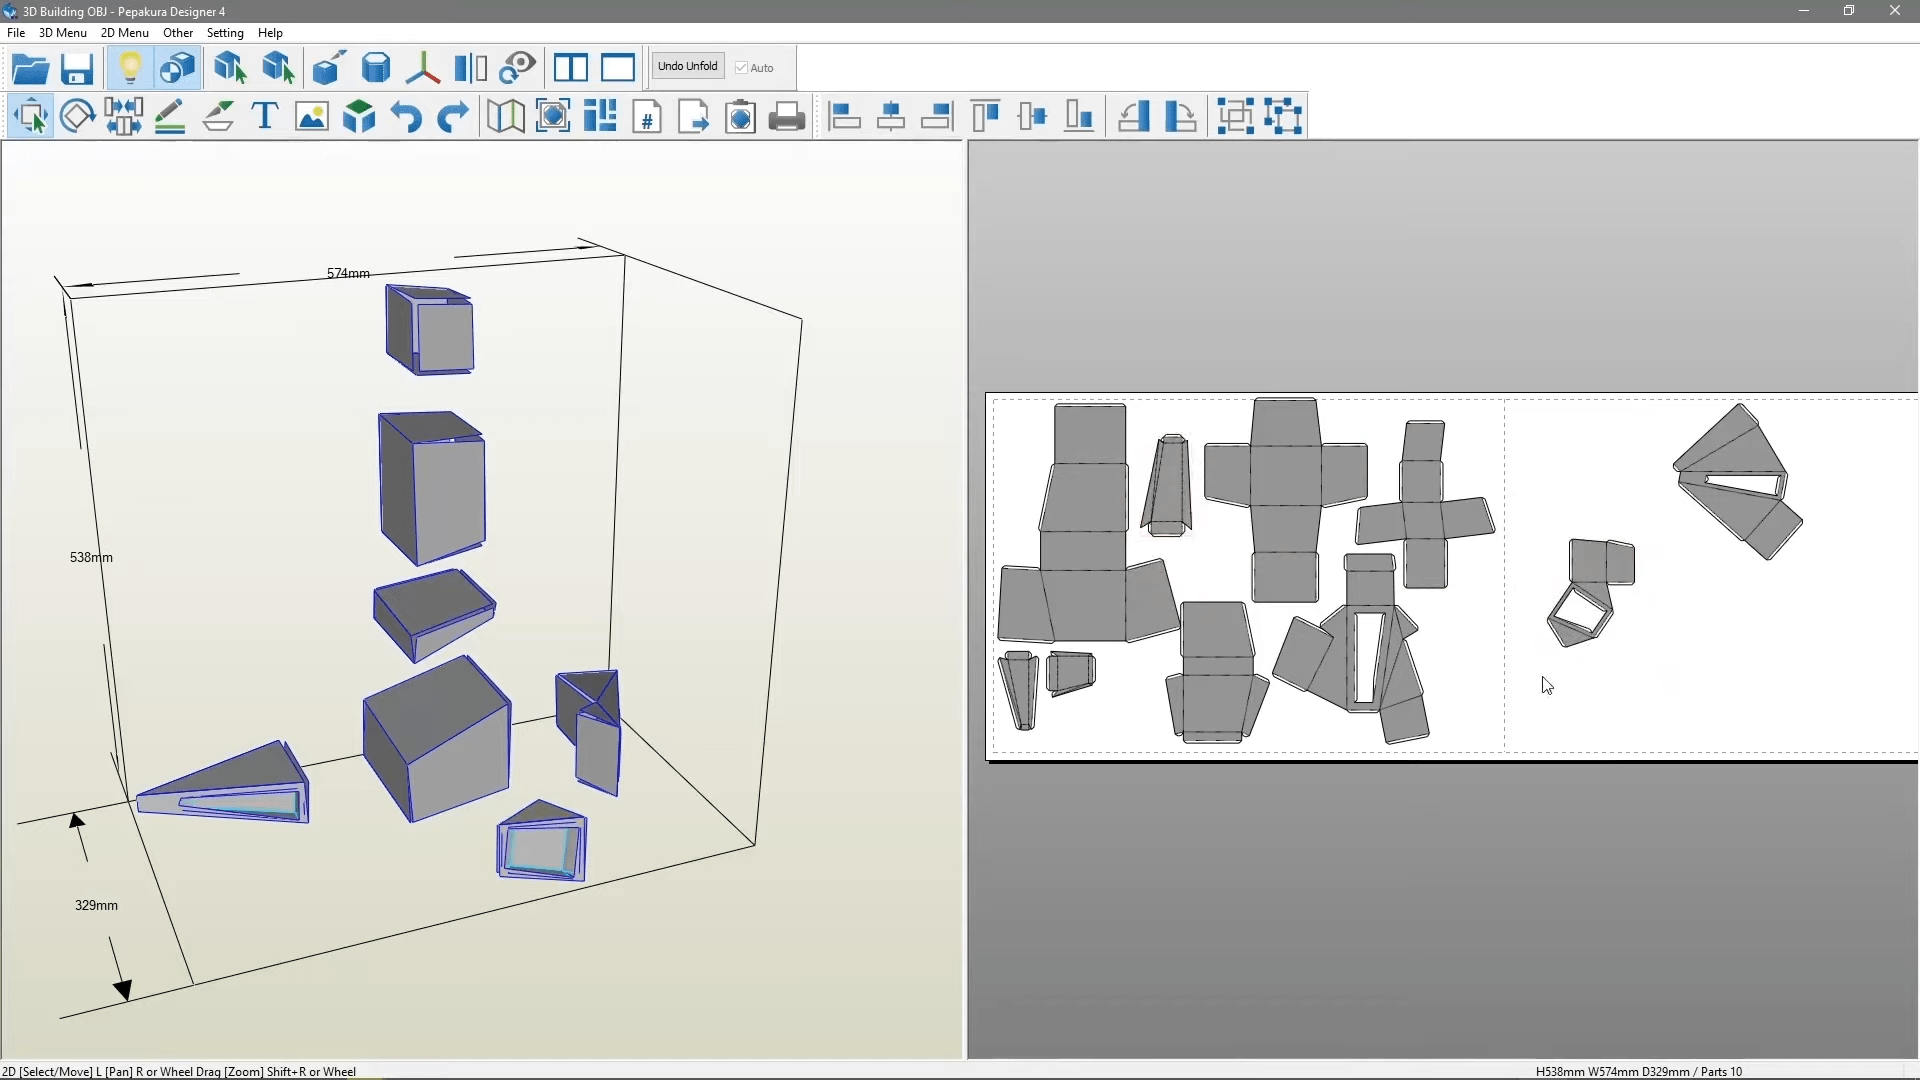Click the green-top 3D cube icon

[359, 116]
